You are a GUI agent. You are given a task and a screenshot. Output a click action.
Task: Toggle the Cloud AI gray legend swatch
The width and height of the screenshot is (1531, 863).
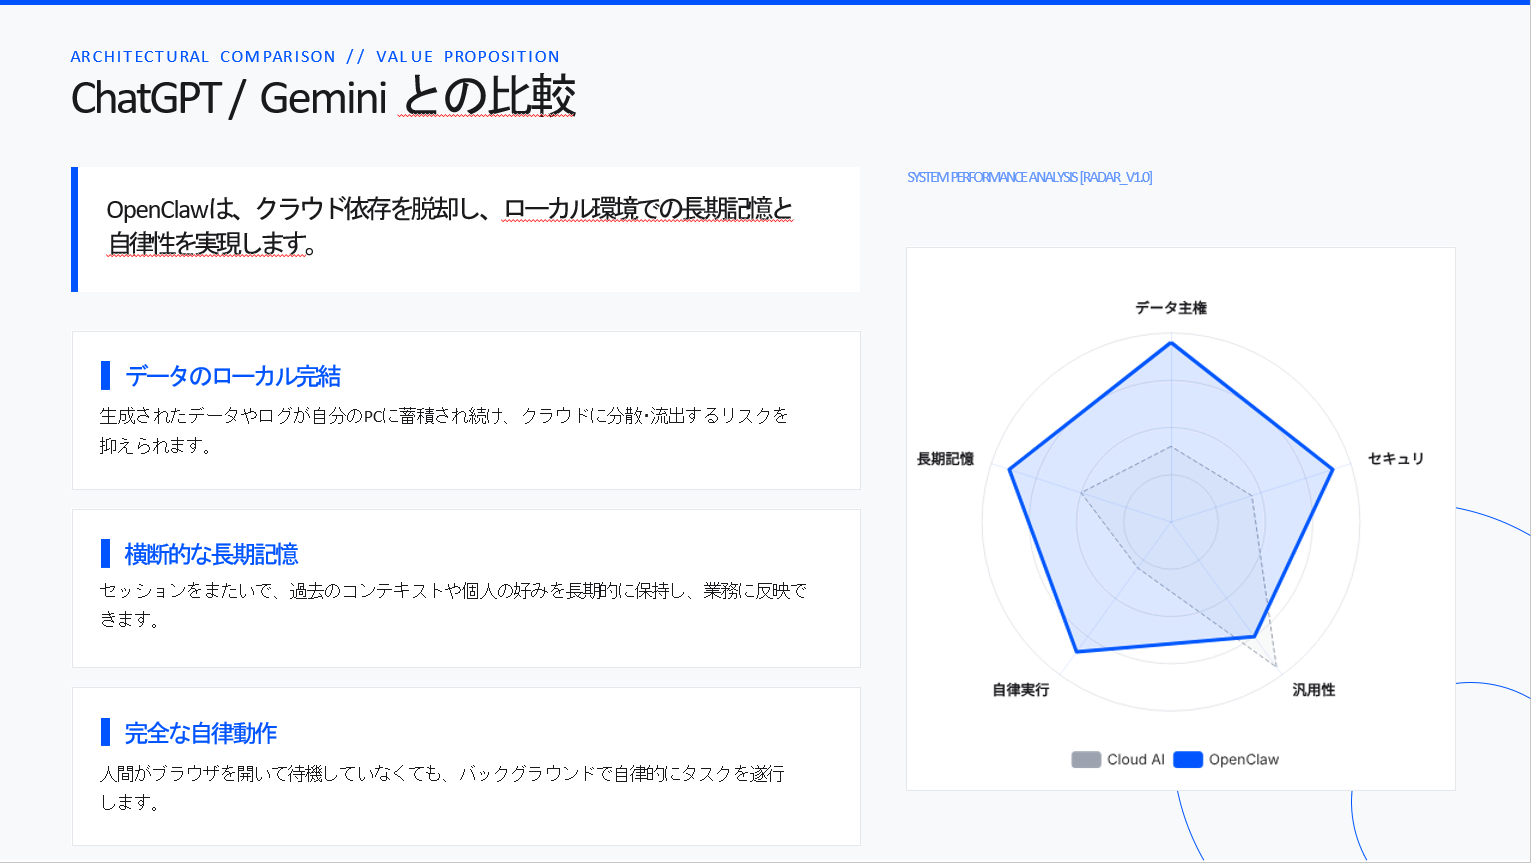[x=1086, y=760]
